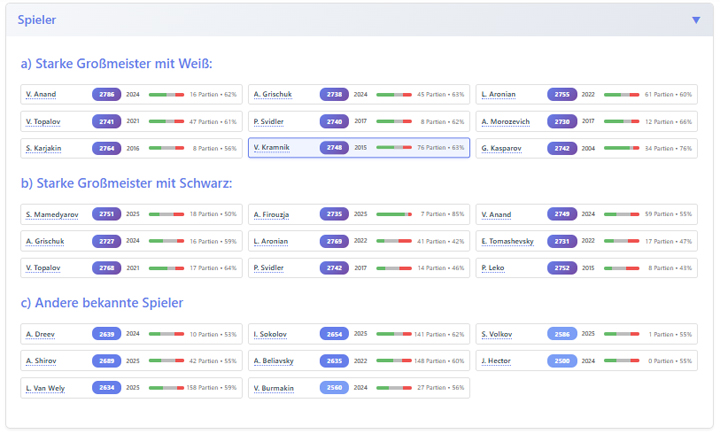The image size is (720, 434).
Task: Open A. Firouzja player link
Action: [x=273, y=214]
